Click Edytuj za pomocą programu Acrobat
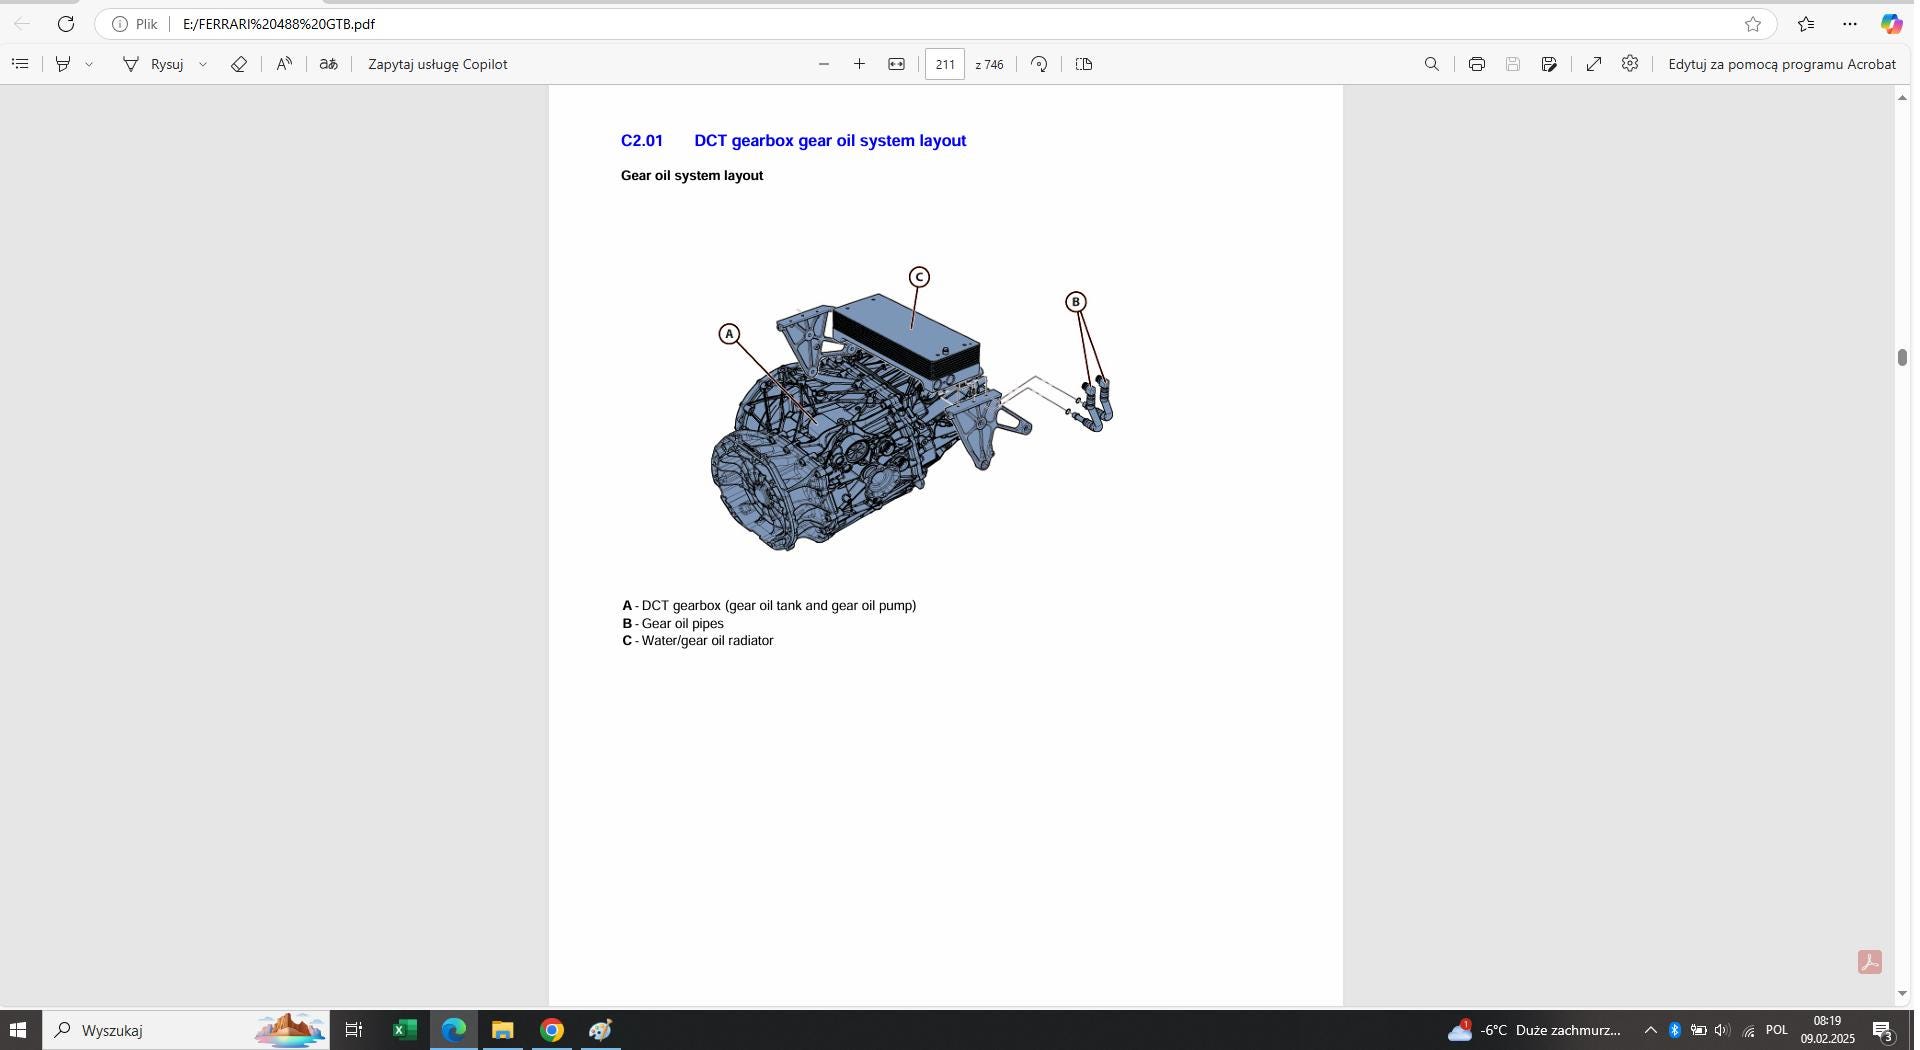This screenshot has width=1920, height=1050. point(1783,64)
